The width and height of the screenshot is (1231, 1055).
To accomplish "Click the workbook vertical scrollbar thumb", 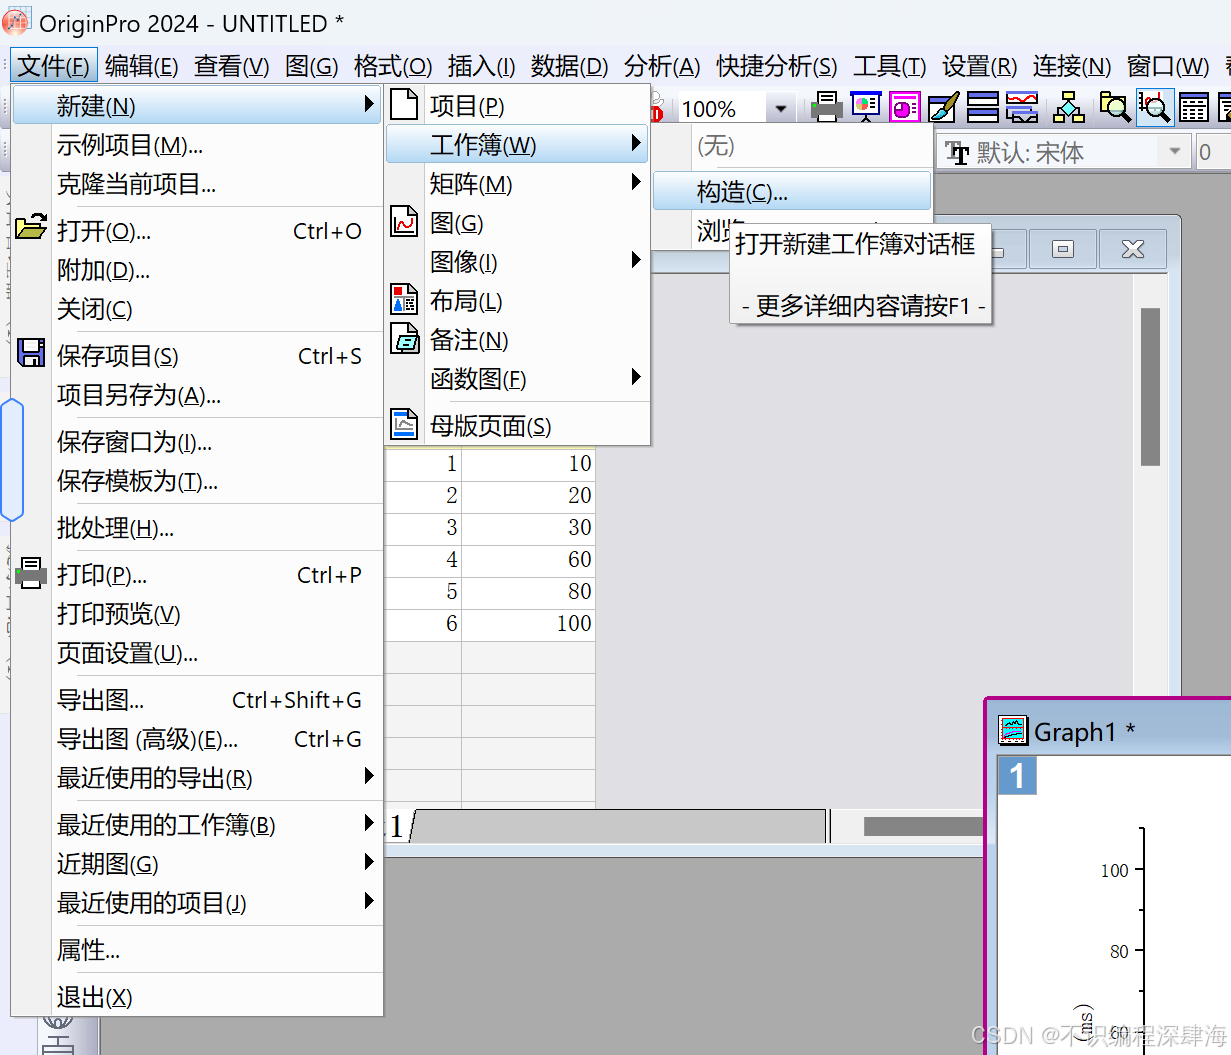I will click(x=1150, y=387).
